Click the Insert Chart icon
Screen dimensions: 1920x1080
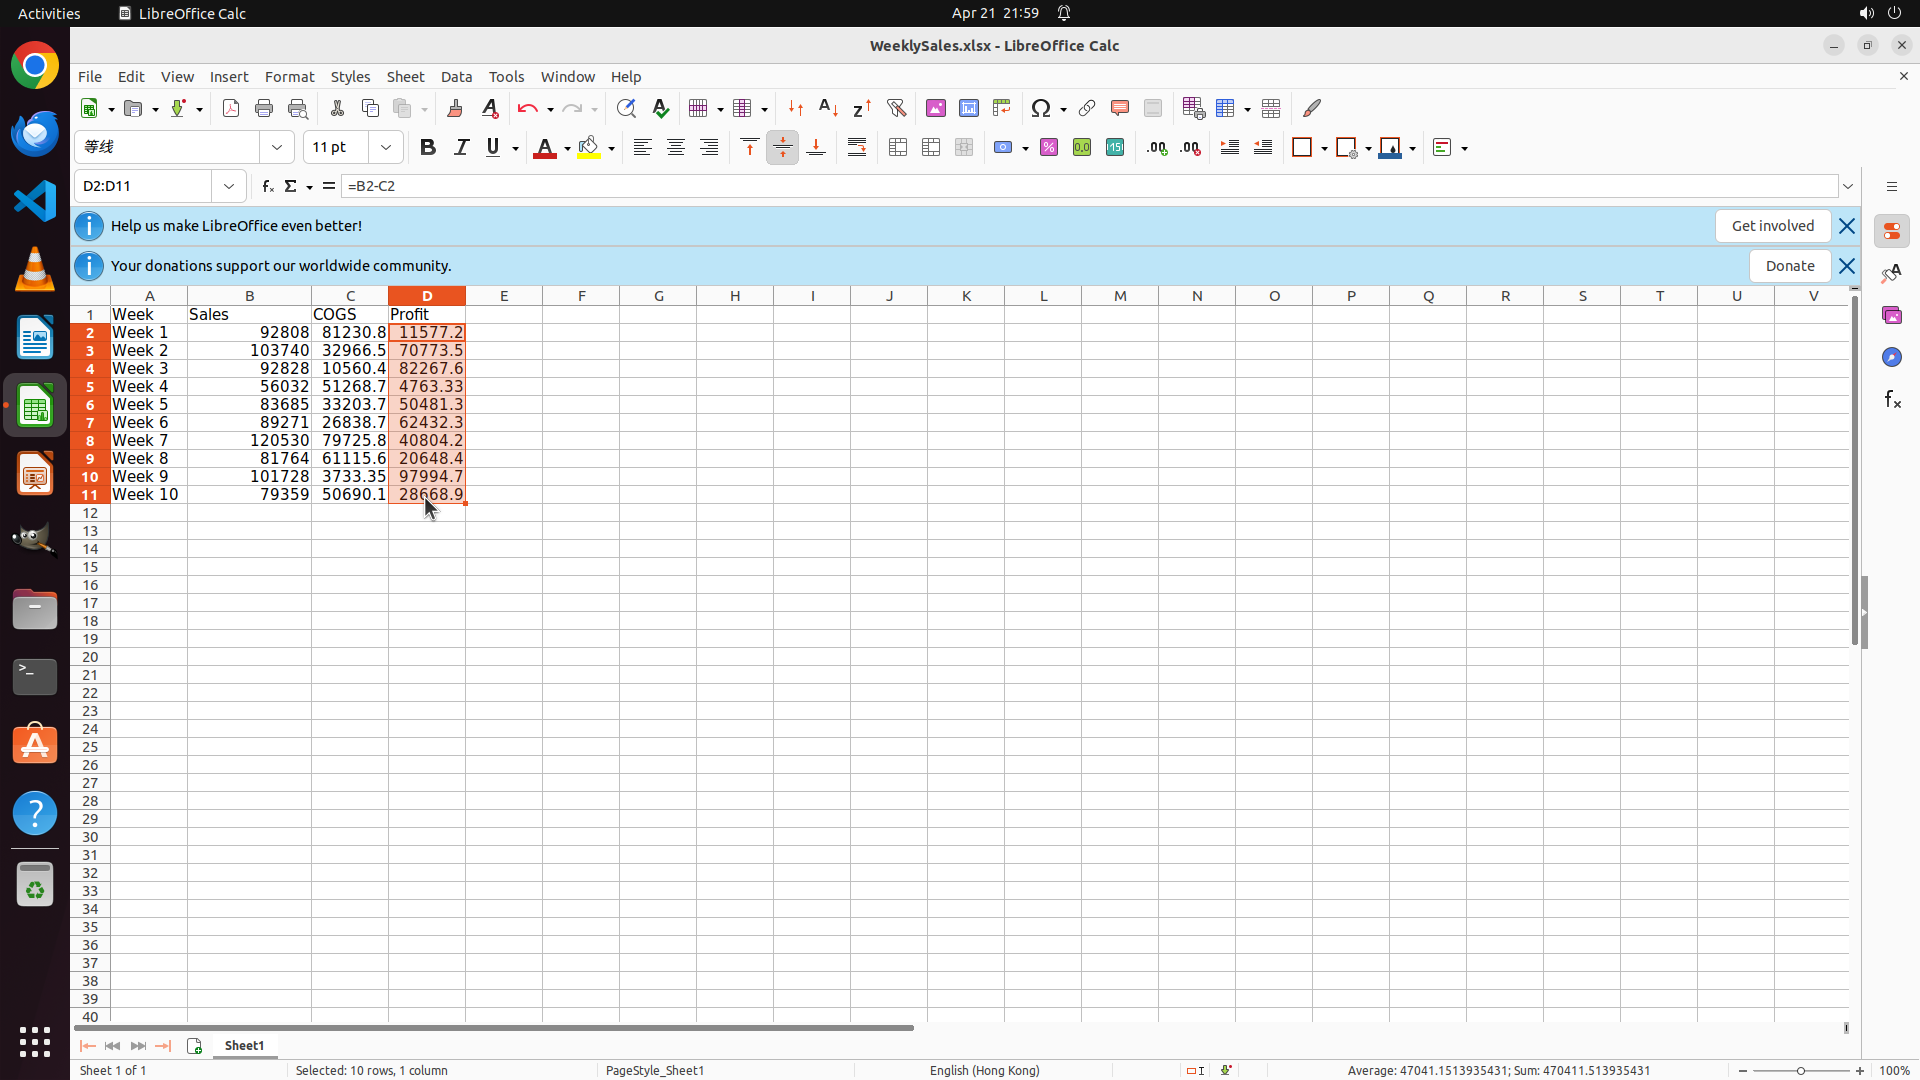[968, 108]
